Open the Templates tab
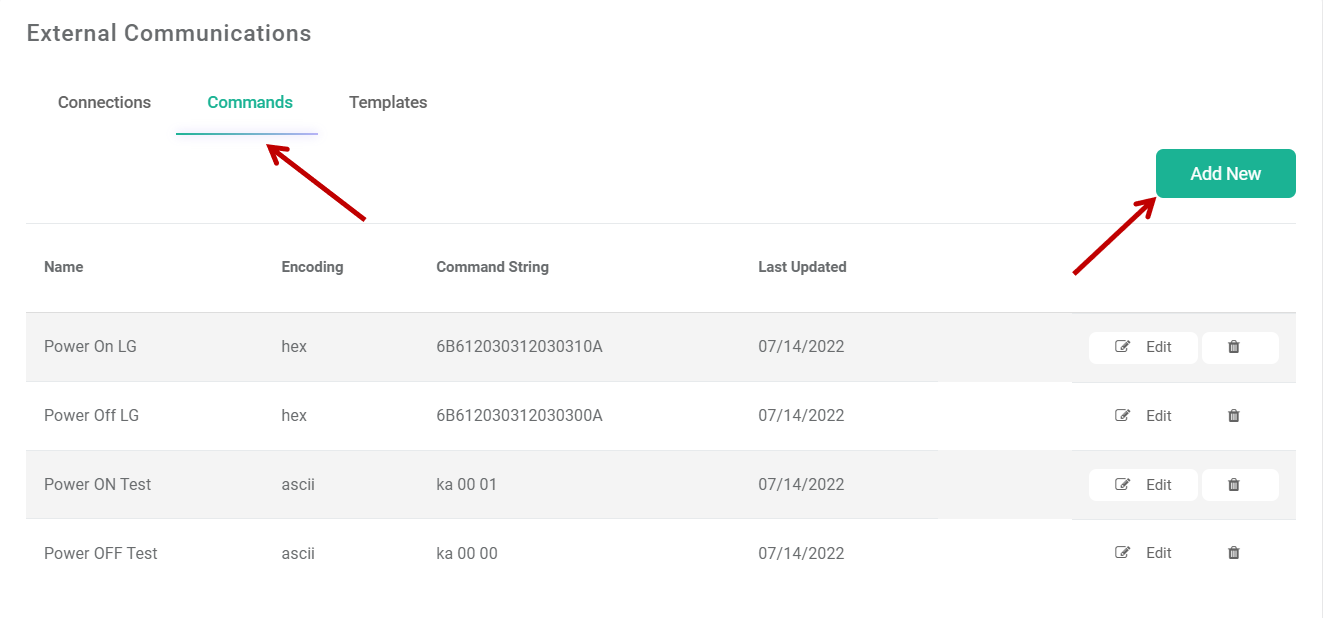This screenshot has width=1323, height=618. click(x=388, y=102)
